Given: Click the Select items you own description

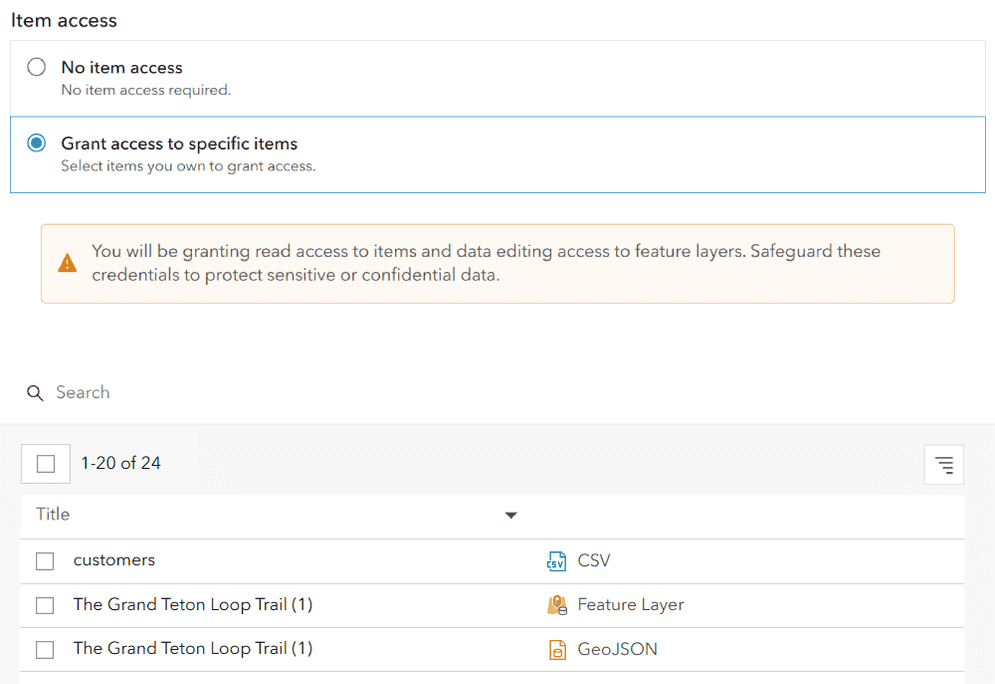Looking at the screenshot, I should tap(188, 166).
